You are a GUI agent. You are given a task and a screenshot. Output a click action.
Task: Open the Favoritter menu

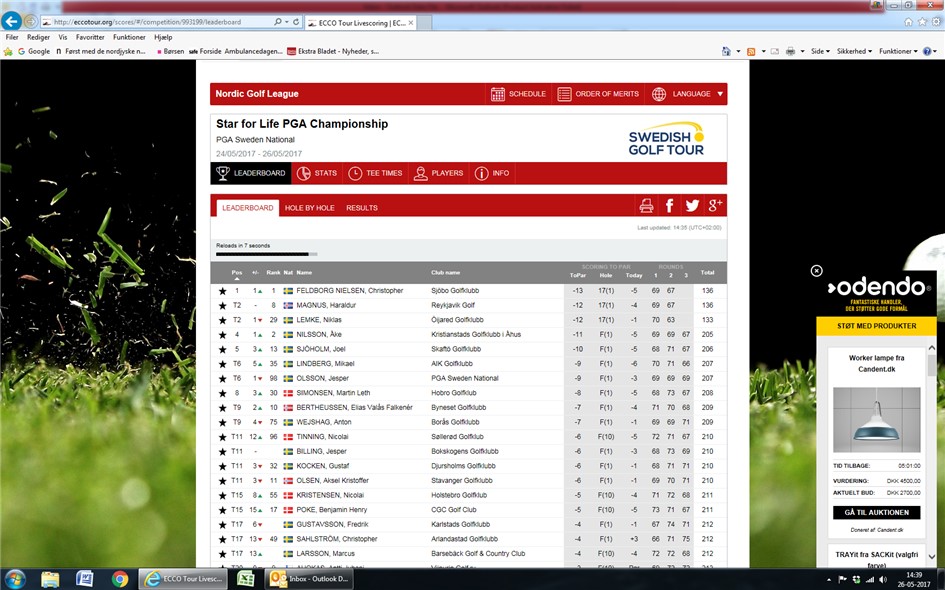(90, 37)
